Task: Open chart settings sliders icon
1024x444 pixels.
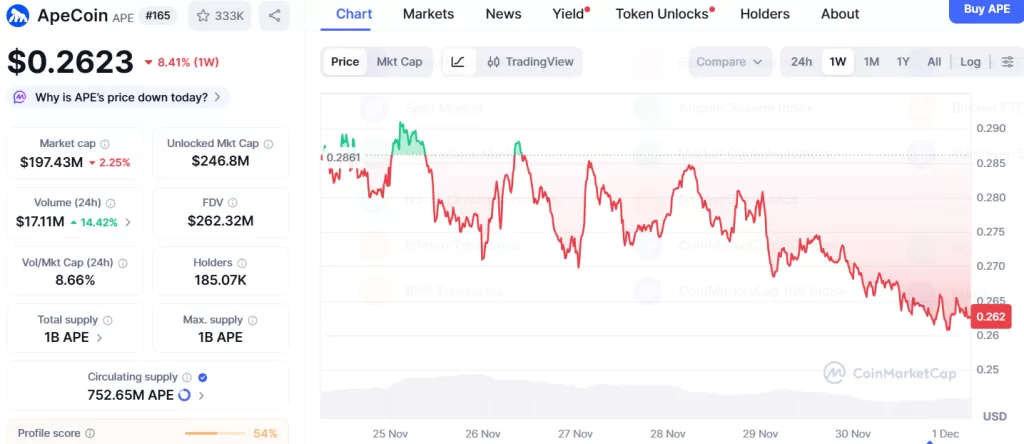Action: pyautogui.click(x=1007, y=62)
